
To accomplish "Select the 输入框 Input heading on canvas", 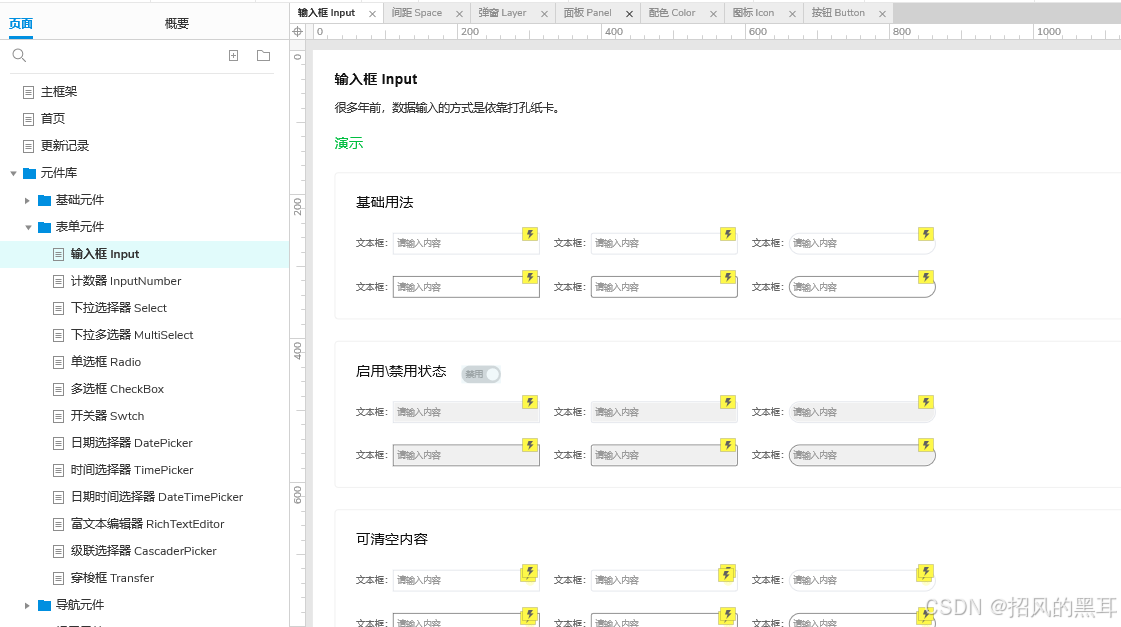I will 376,79.
